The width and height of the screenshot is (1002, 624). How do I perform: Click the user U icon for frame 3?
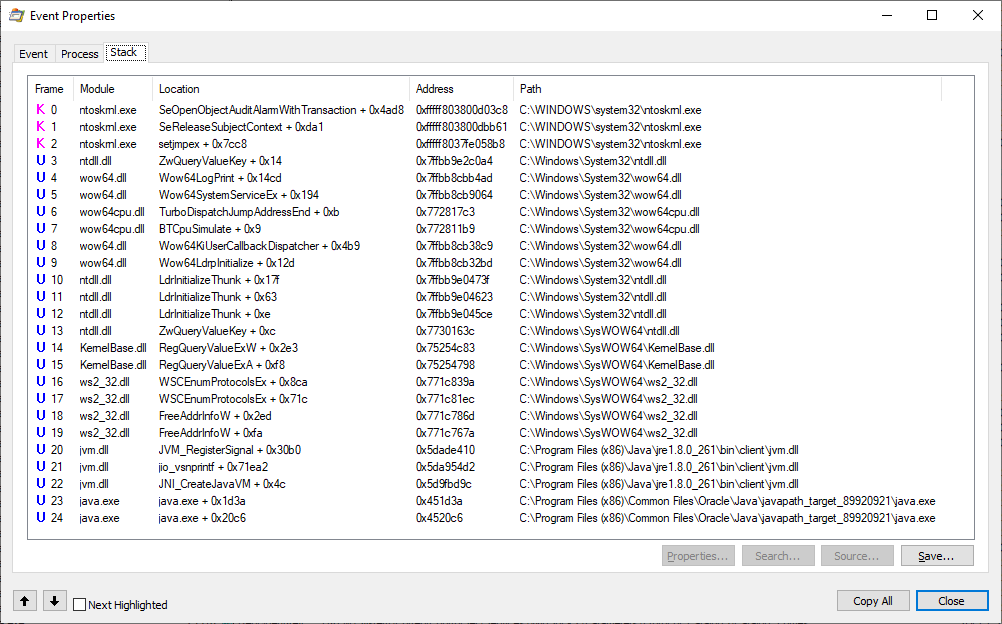click(41, 161)
